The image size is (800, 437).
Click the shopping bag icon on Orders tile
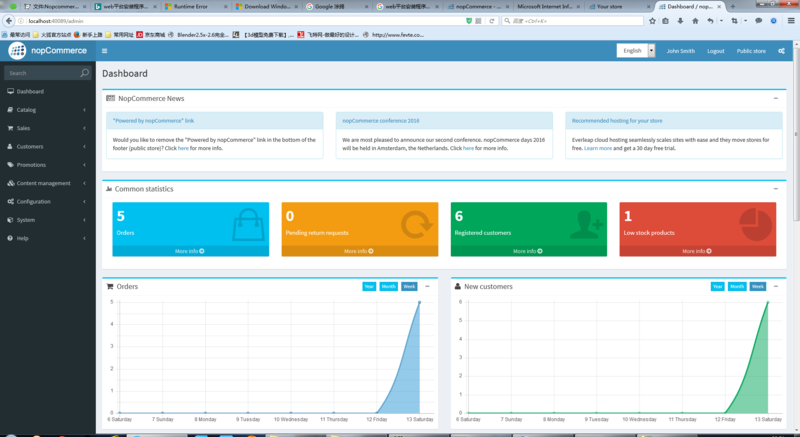[246, 224]
